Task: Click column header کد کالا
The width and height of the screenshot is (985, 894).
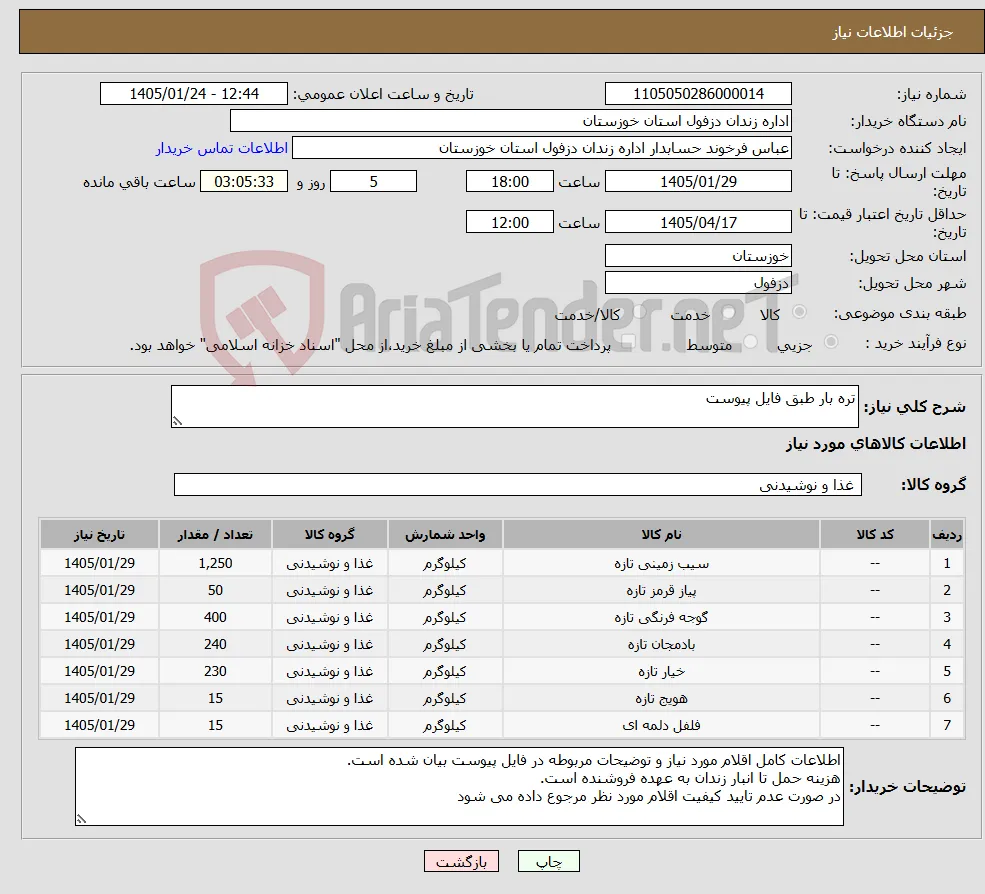Action: pos(874,535)
